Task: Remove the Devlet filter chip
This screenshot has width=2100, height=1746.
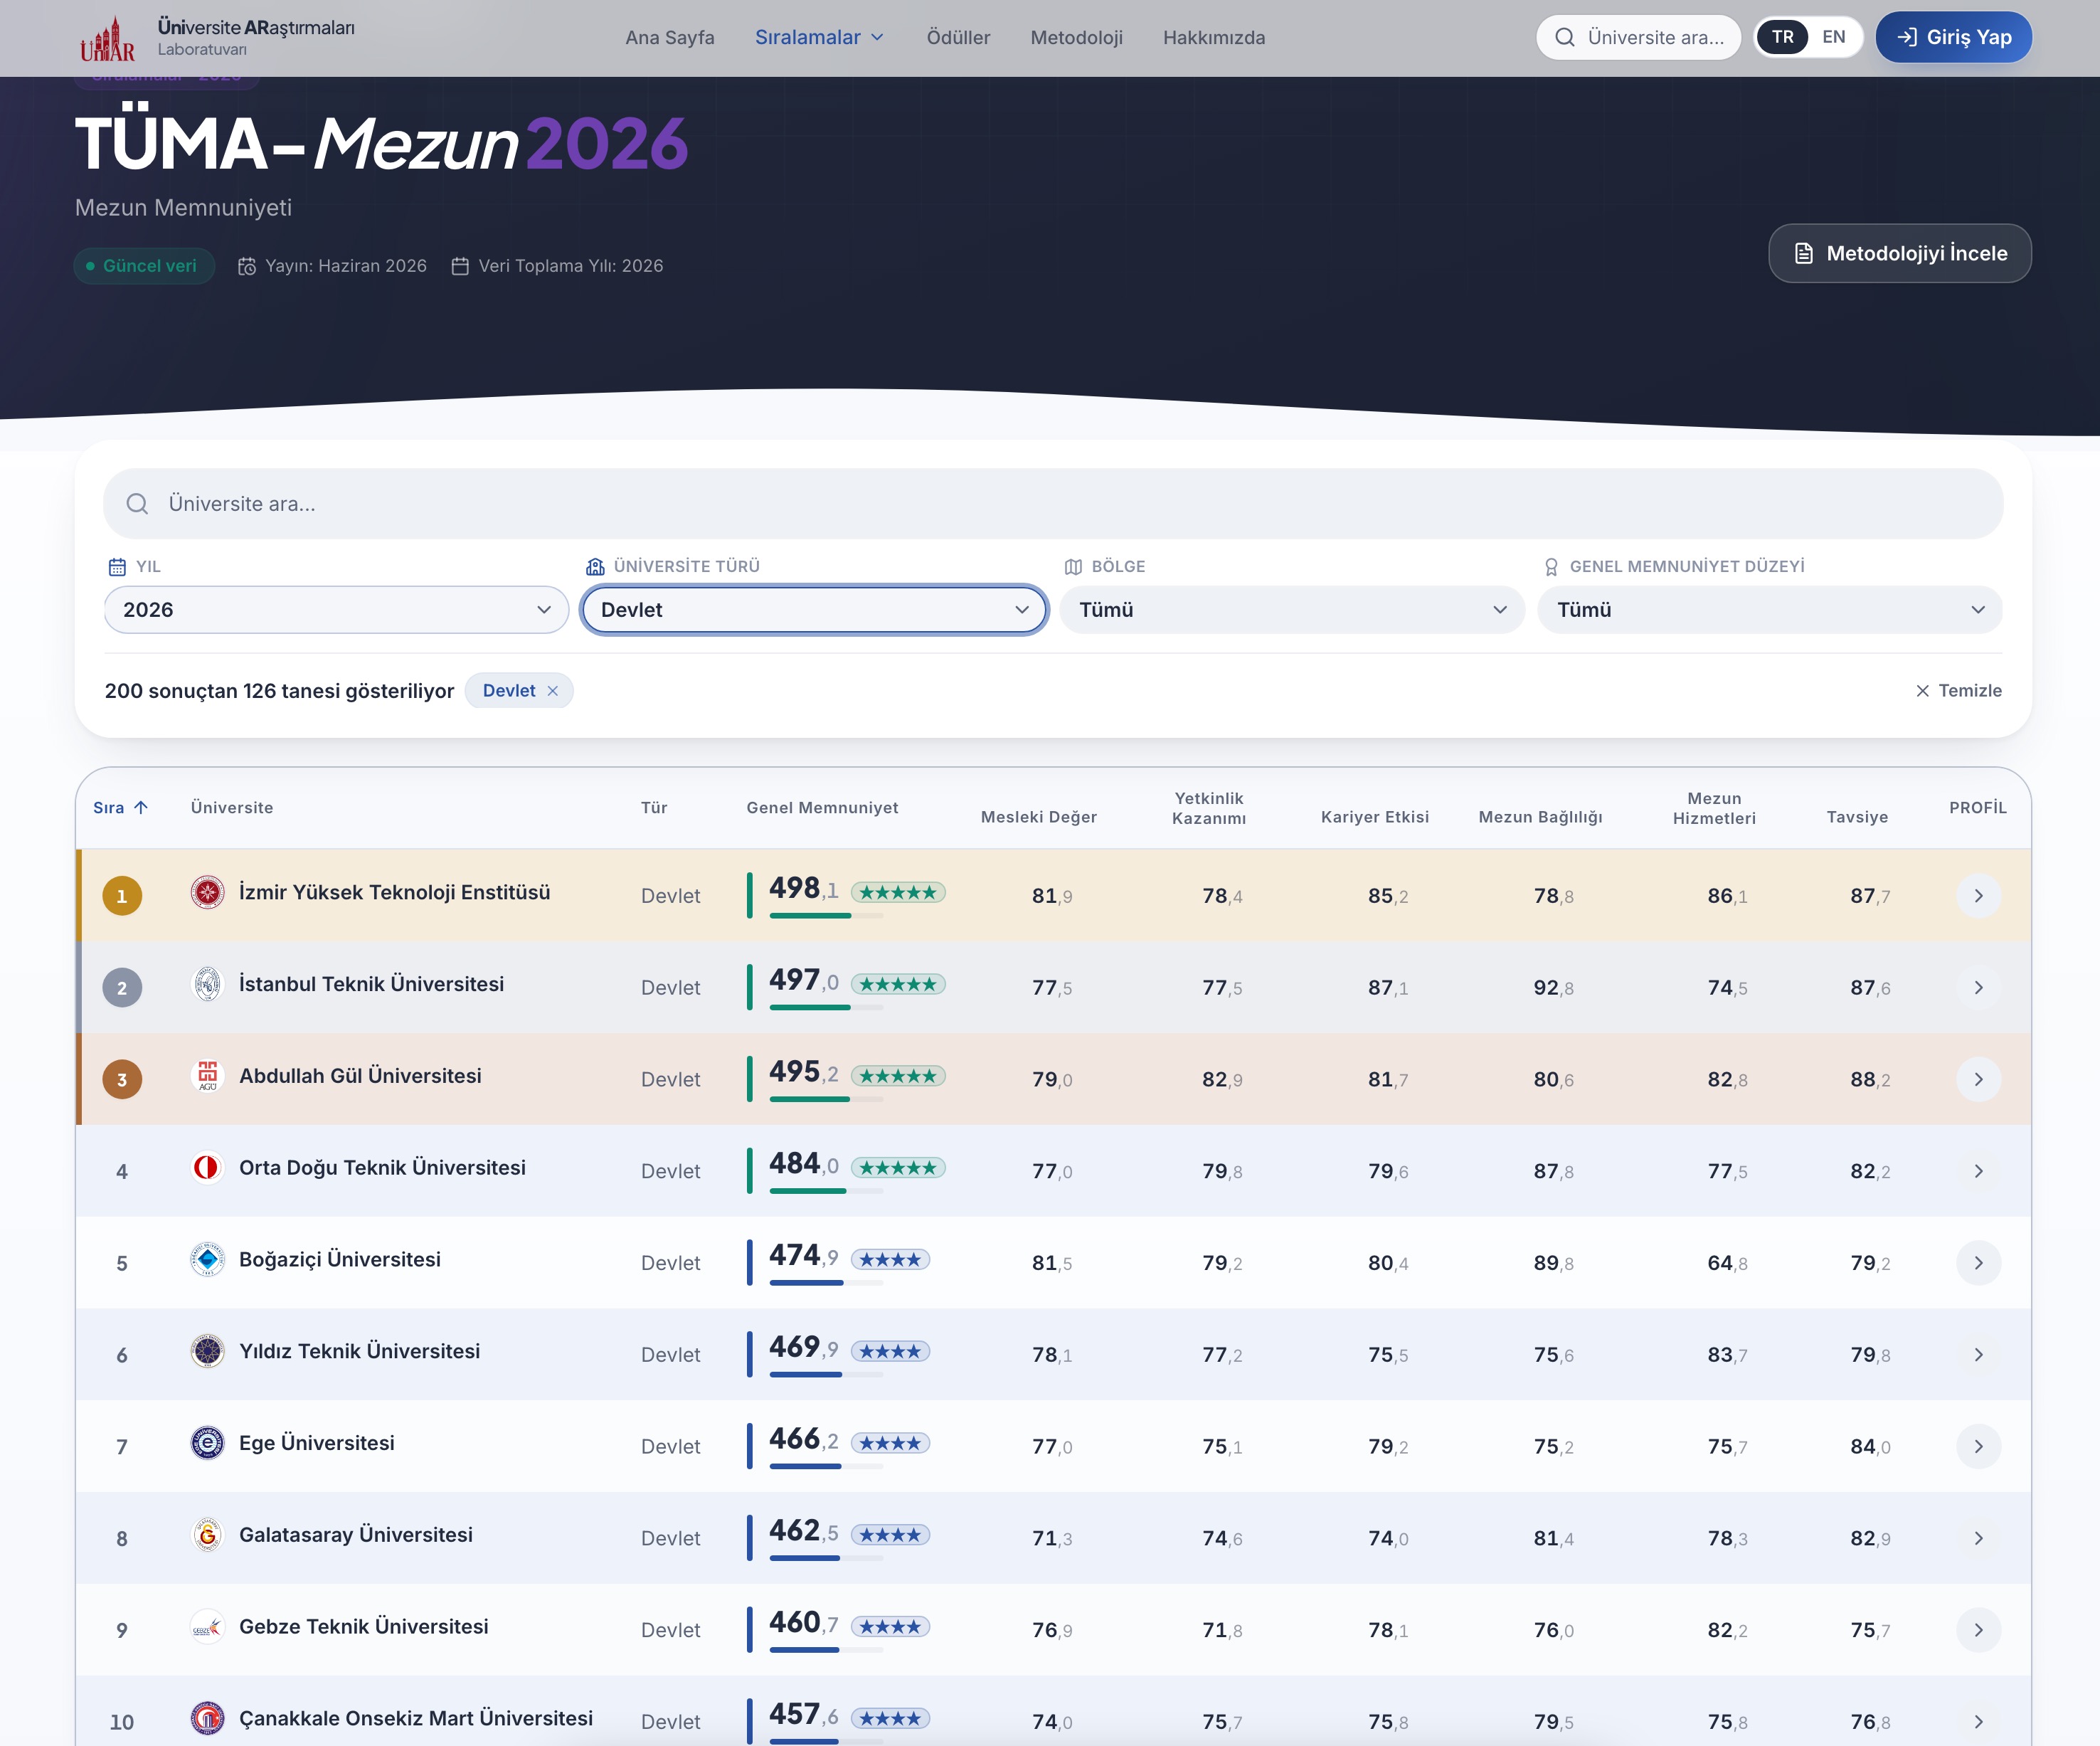Action: (x=552, y=691)
